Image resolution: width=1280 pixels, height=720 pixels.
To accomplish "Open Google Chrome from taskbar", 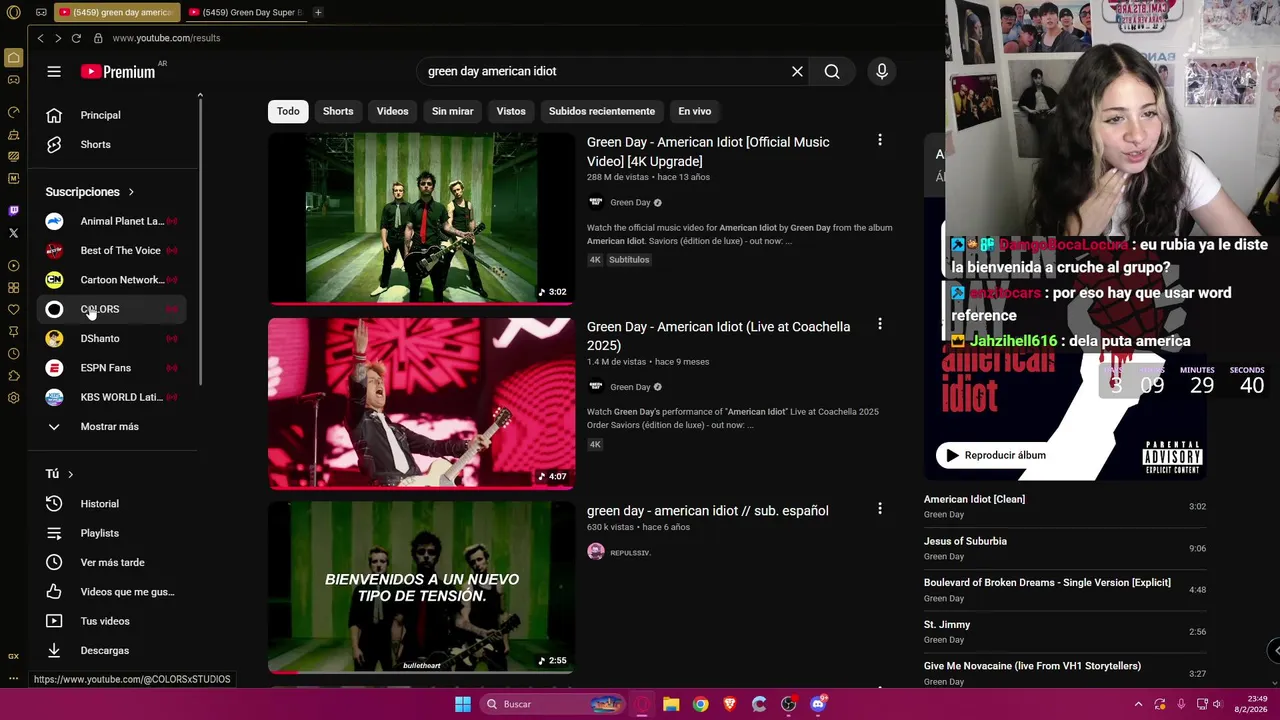I will pos(700,704).
